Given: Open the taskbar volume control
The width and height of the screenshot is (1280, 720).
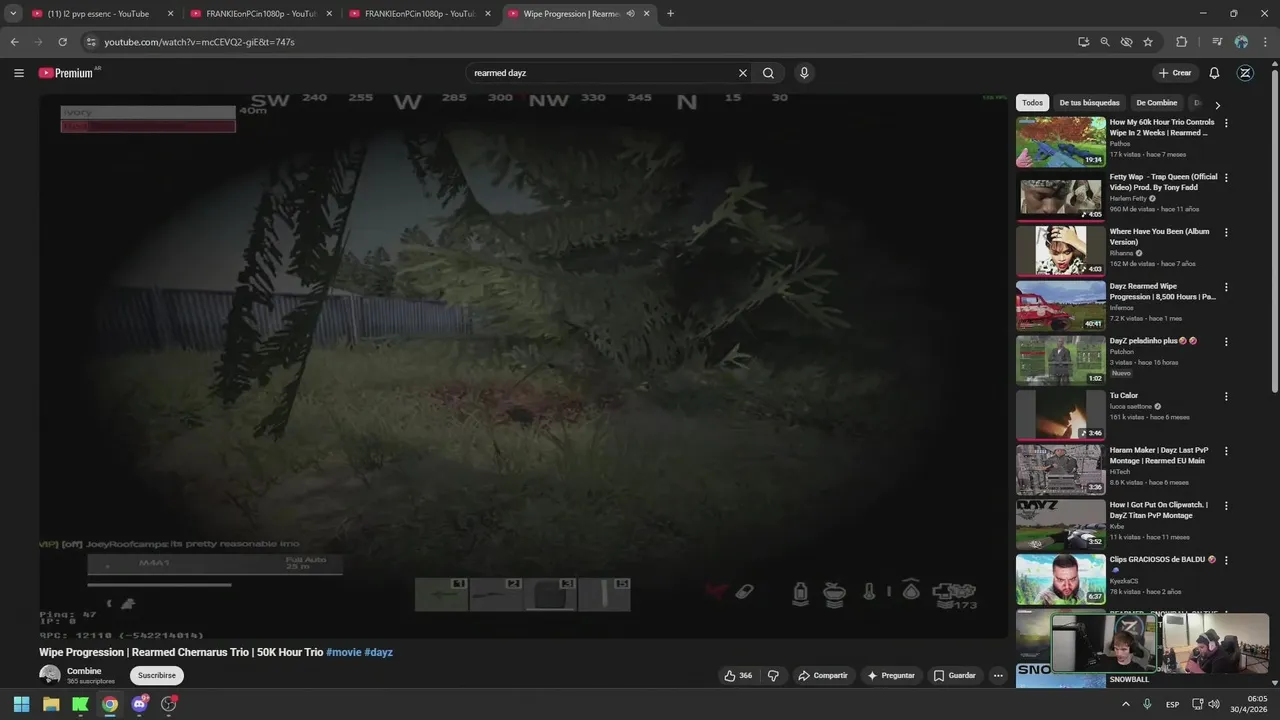Looking at the screenshot, I should [x=1213, y=704].
